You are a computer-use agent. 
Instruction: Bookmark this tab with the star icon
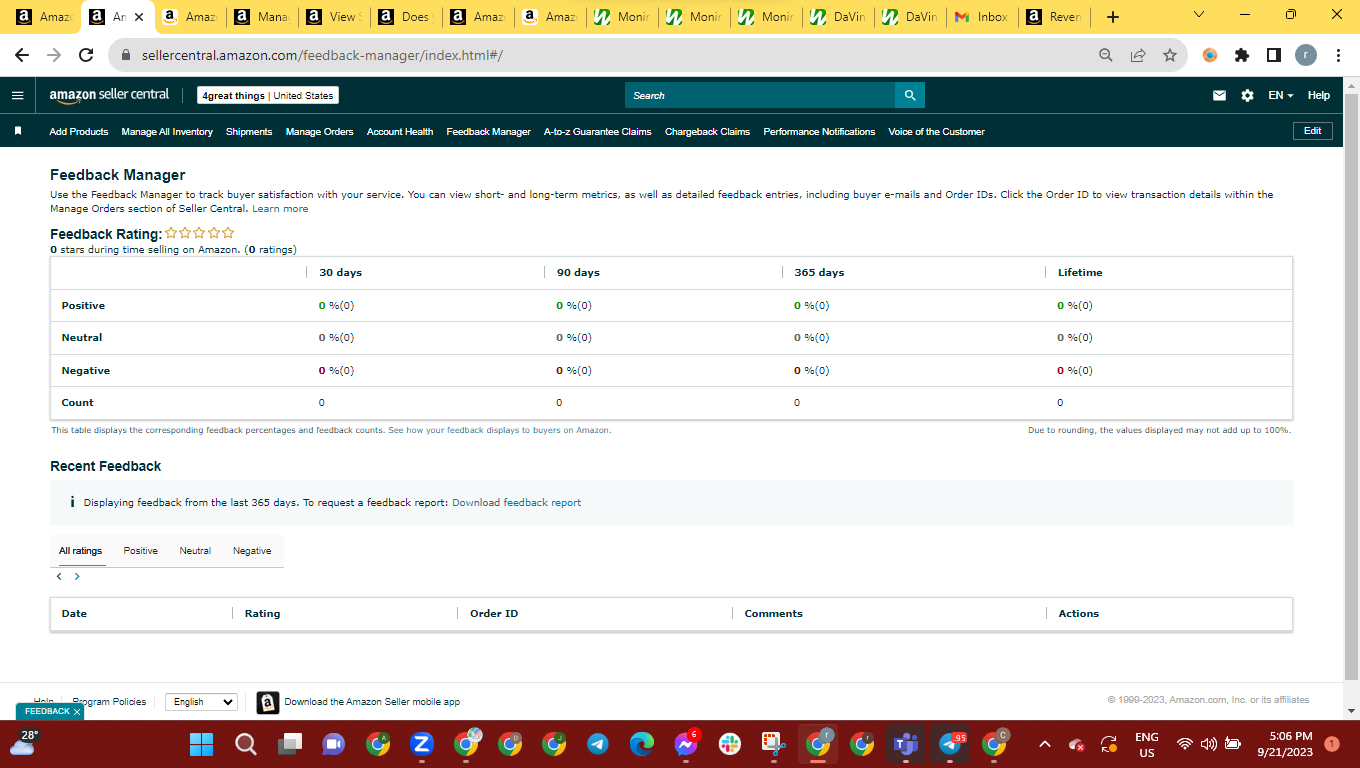pyautogui.click(x=1170, y=55)
